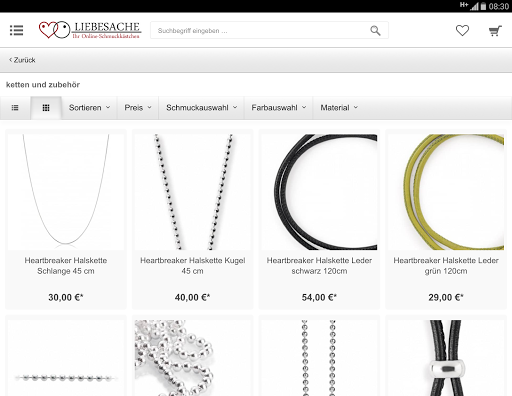Click the 40,00 € price
Viewport: 512px width, 396px height.
(192, 297)
